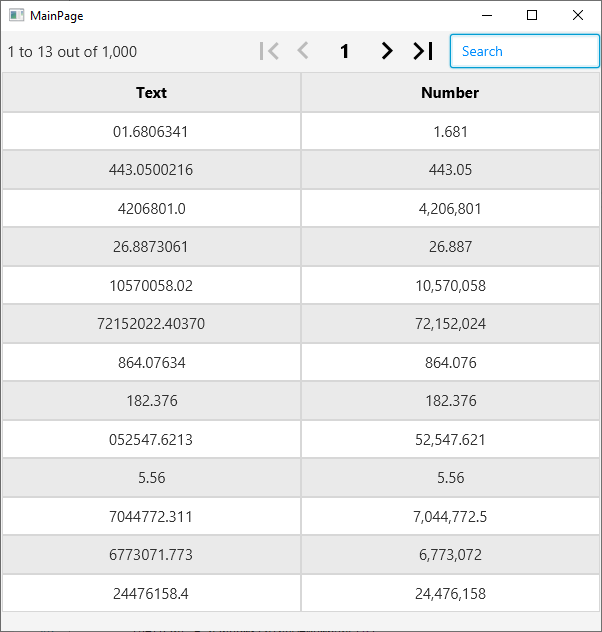Select the Number cell showing 443.05
This screenshot has height=632, width=602.
[x=450, y=170]
